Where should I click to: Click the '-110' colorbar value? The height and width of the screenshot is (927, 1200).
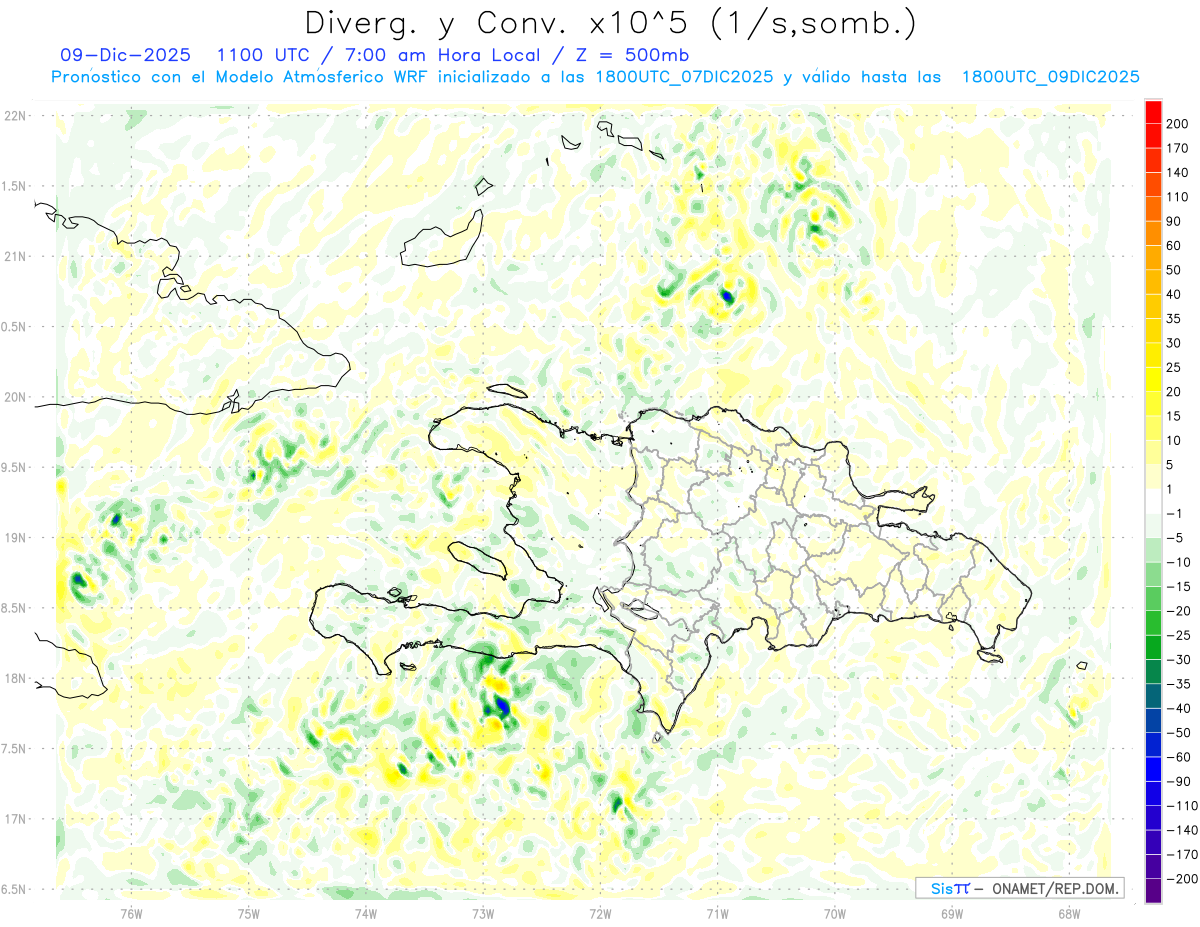[1181, 806]
